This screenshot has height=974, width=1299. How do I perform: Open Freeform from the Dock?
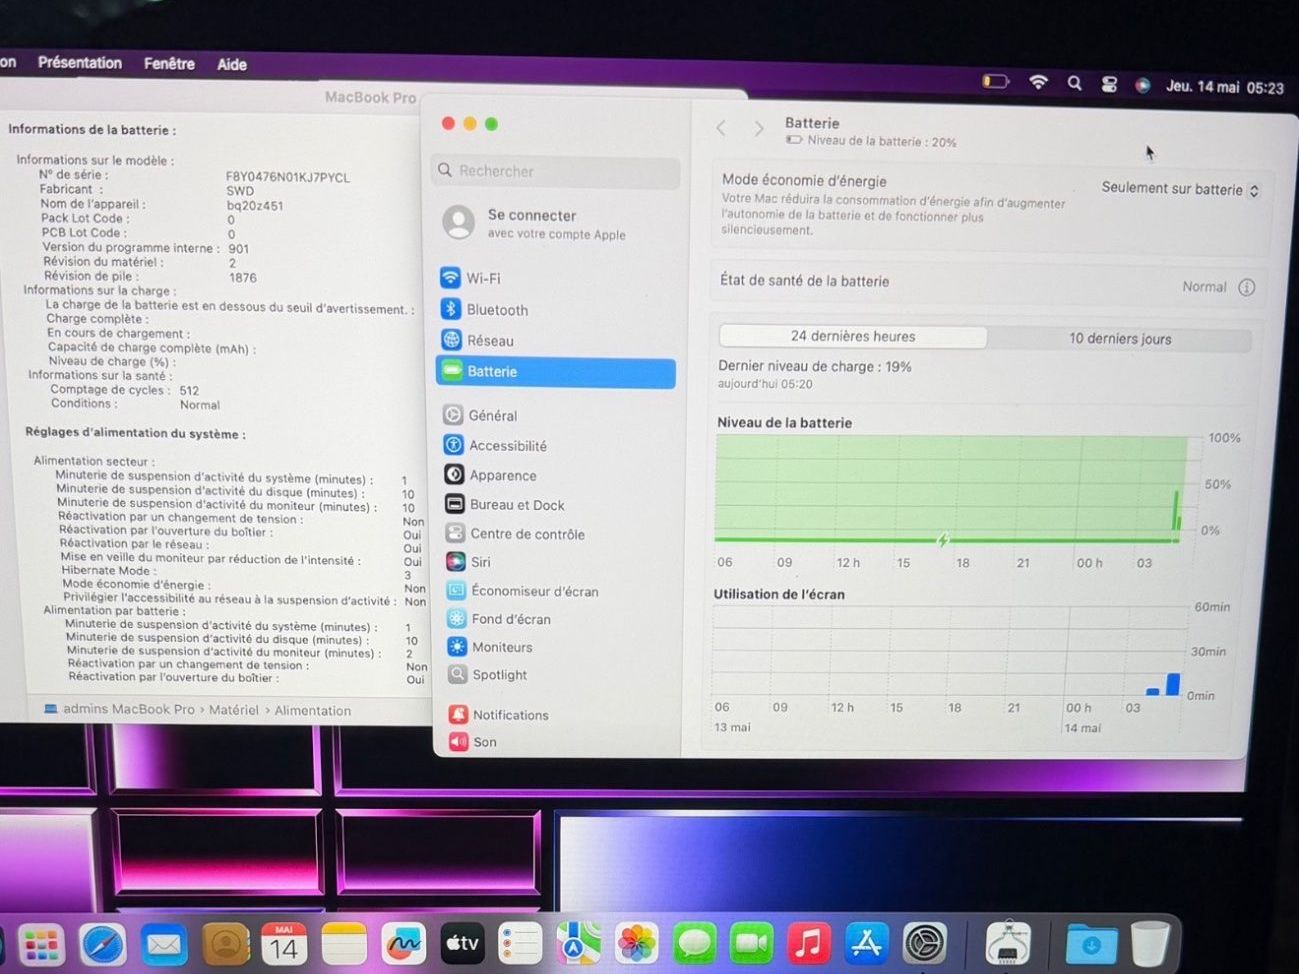pos(403,943)
